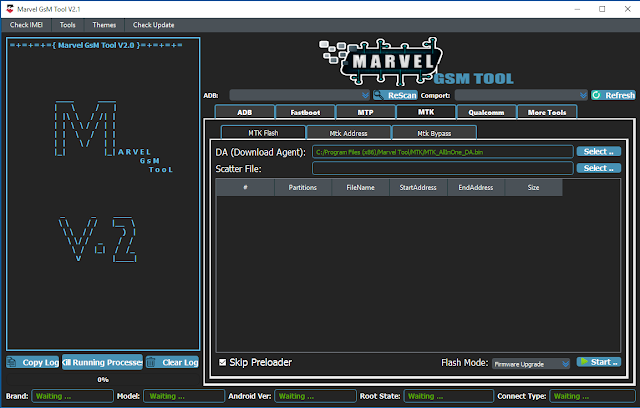Open the Check IMEI menu

[26, 25]
